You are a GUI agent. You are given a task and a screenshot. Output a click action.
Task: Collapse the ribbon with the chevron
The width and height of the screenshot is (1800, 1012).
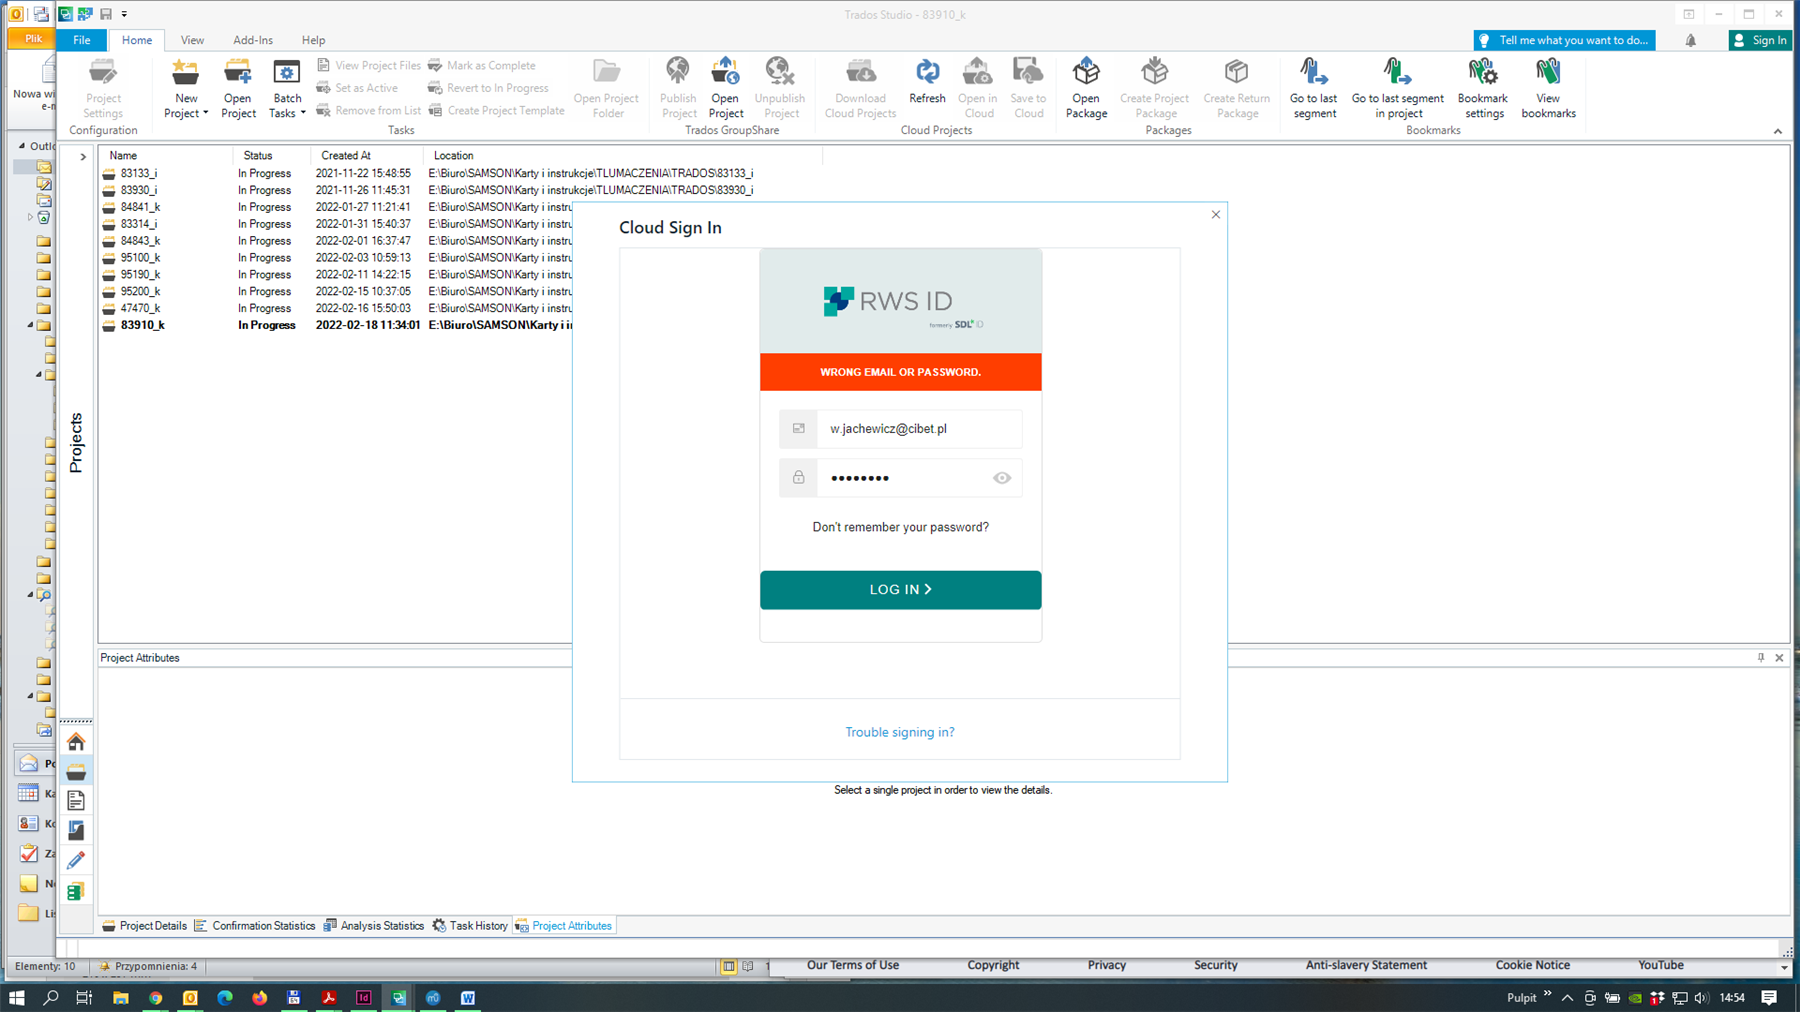click(x=1778, y=131)
